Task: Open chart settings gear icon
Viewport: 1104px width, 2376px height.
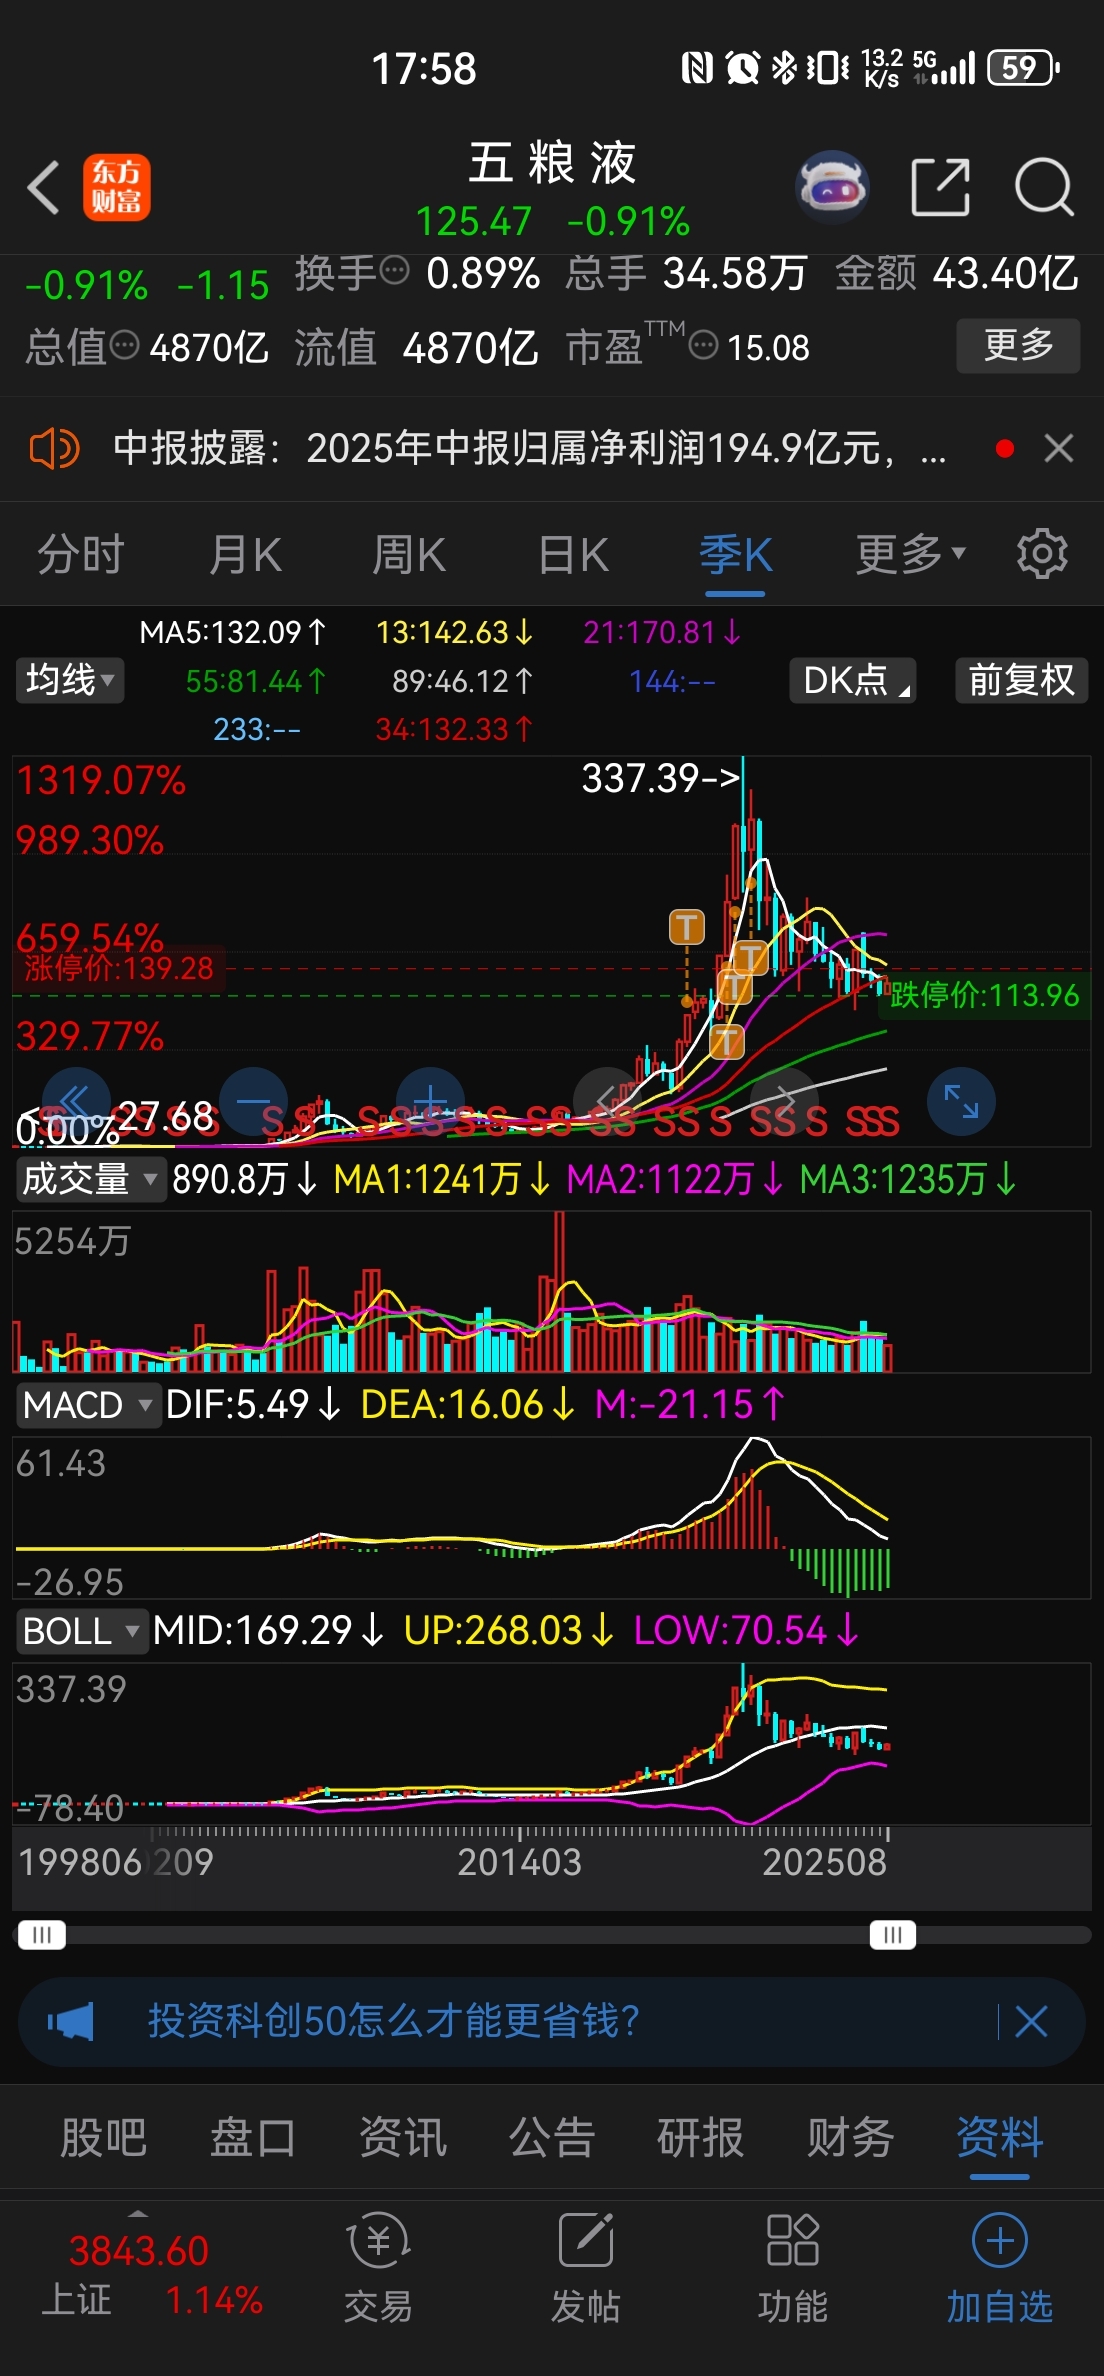Action: (1042, 553)
